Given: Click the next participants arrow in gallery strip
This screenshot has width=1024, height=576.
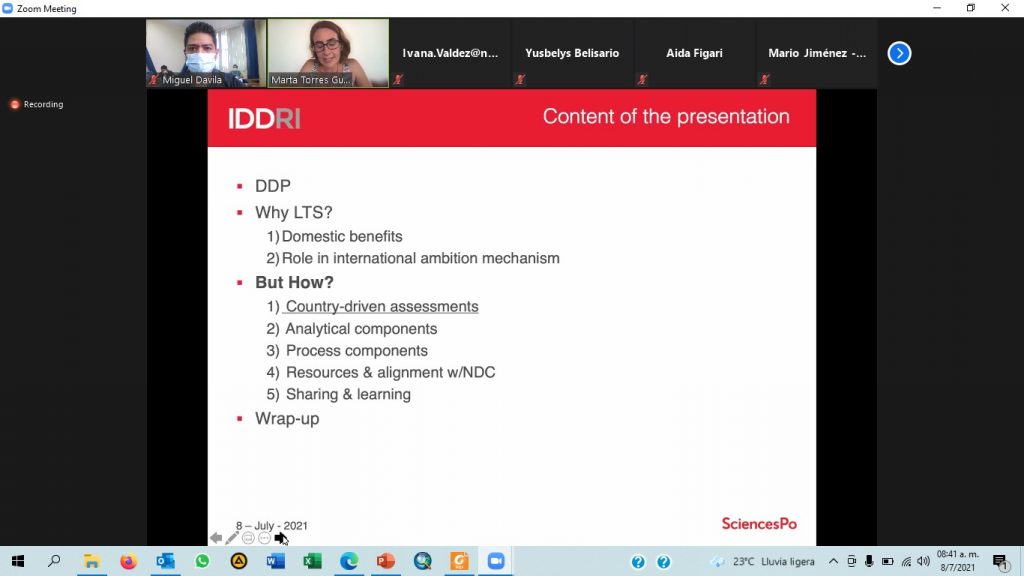Looking at the screenshot, I should click(x=899, y=53).
